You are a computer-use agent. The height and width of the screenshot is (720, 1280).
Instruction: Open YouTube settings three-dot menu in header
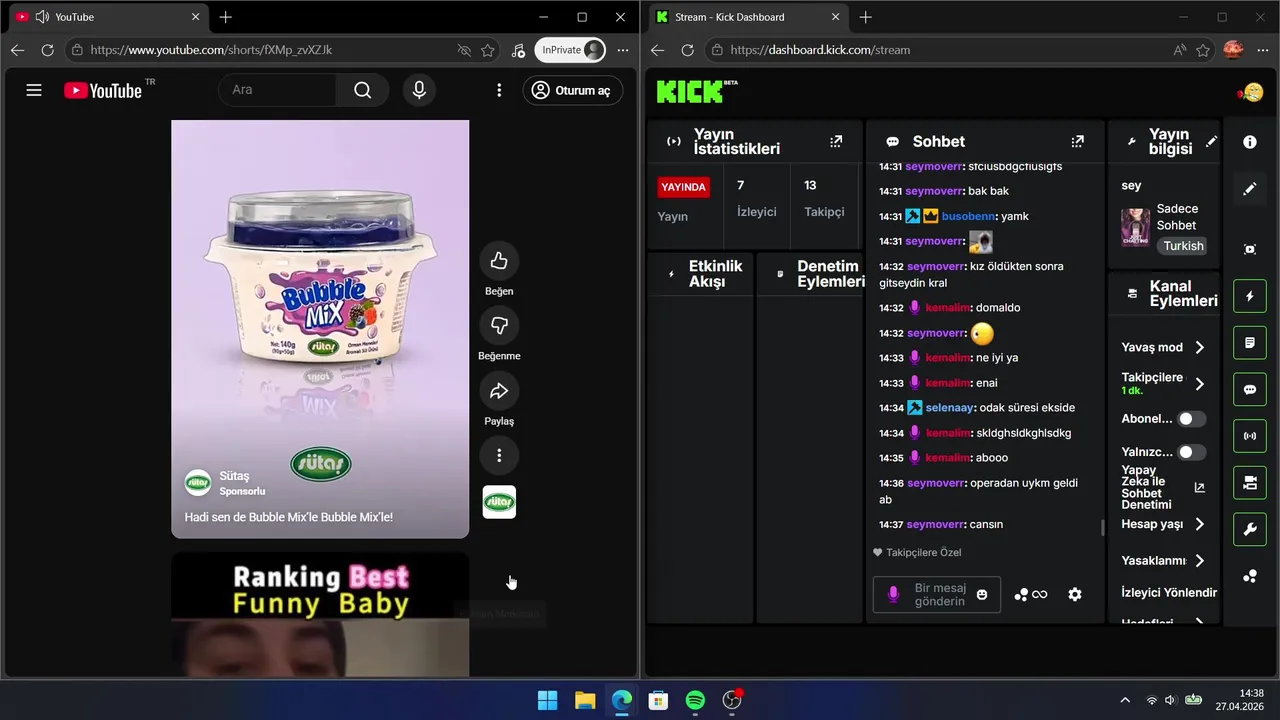(499, 90)
